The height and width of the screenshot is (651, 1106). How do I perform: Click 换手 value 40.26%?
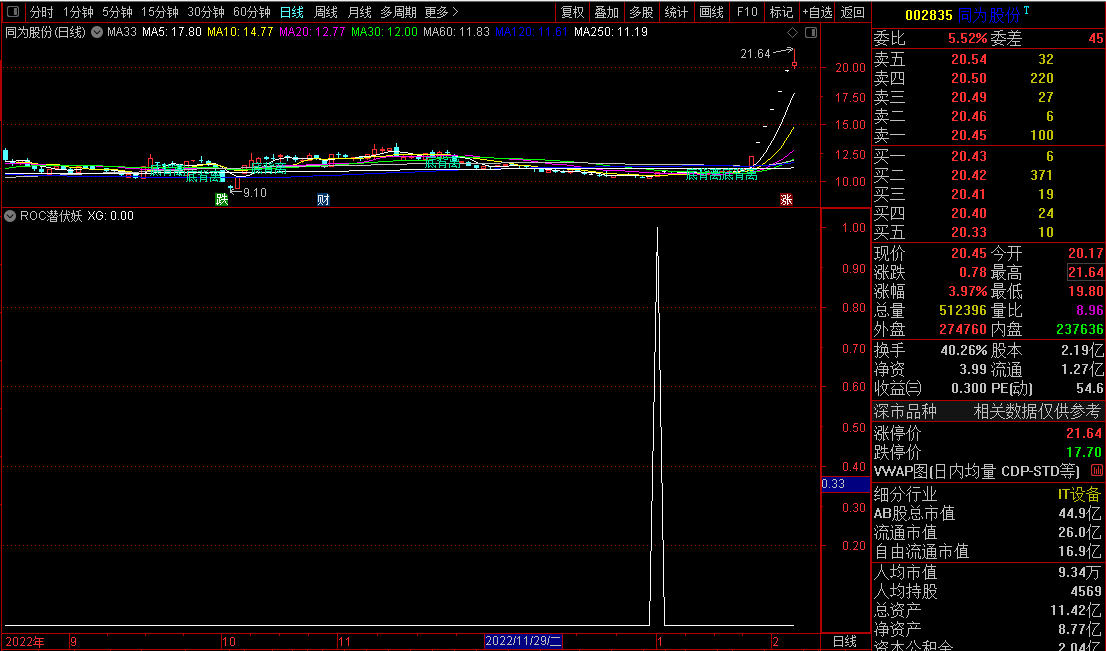click(964, 350)
